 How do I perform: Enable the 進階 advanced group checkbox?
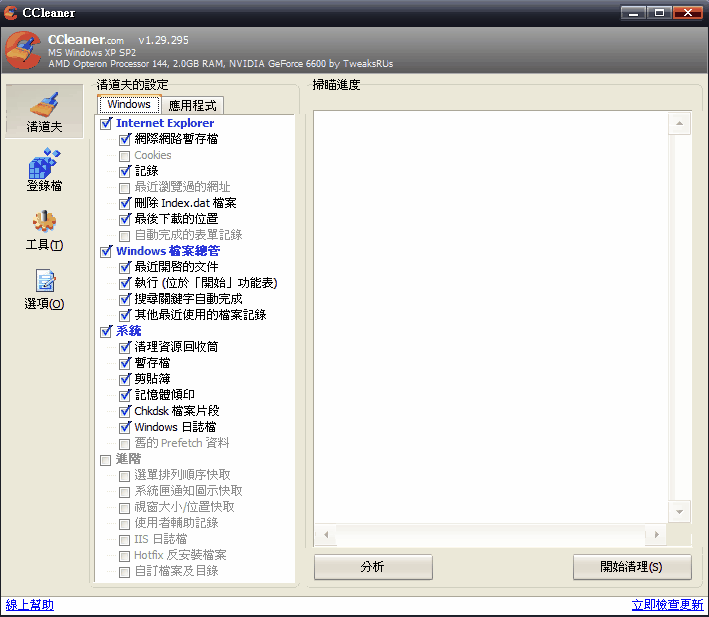pyautogui.click(x=106, y=460)
